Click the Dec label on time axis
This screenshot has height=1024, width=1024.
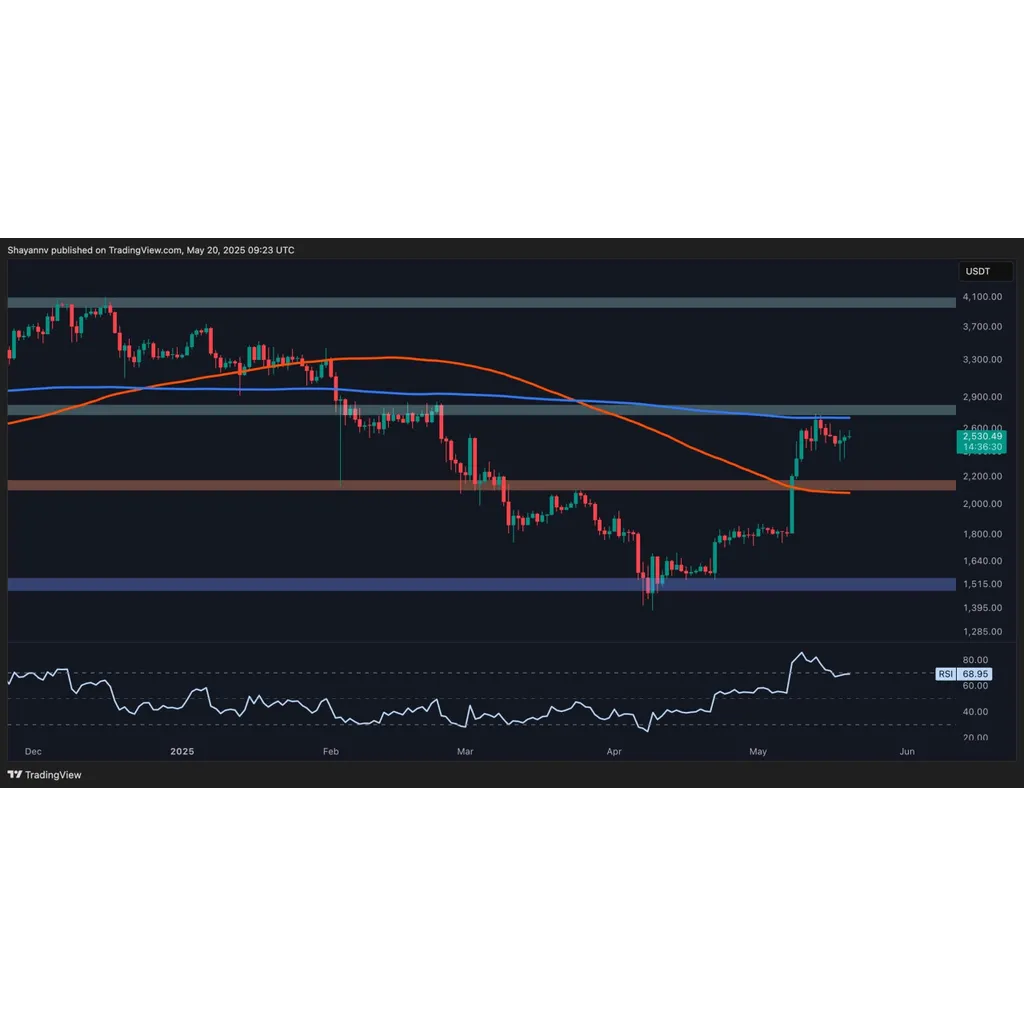[x=33, y=751]
